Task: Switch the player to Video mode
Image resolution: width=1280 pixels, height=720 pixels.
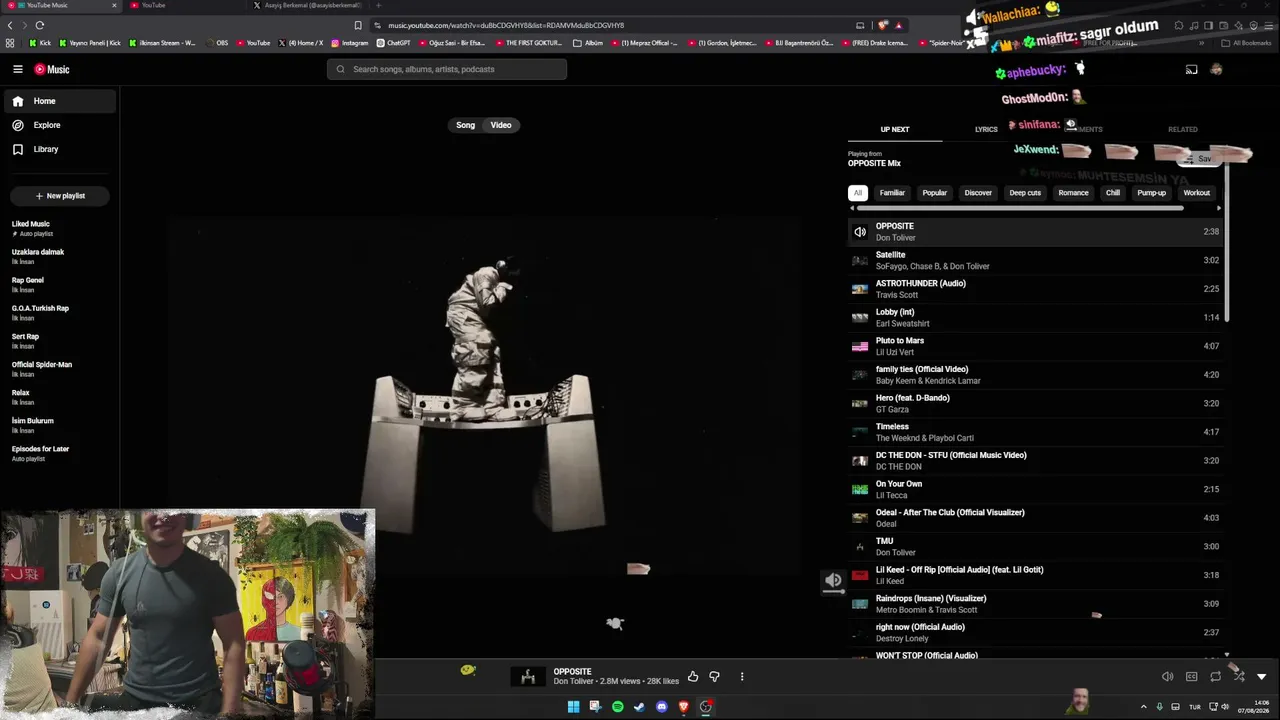Action: coord(501,125)
